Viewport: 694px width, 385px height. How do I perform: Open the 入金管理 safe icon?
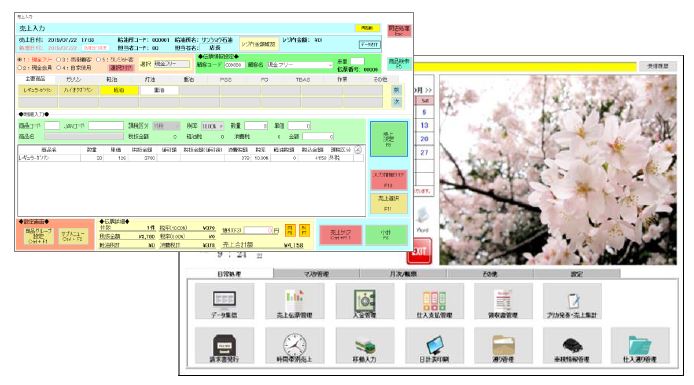tap(364, 301)
